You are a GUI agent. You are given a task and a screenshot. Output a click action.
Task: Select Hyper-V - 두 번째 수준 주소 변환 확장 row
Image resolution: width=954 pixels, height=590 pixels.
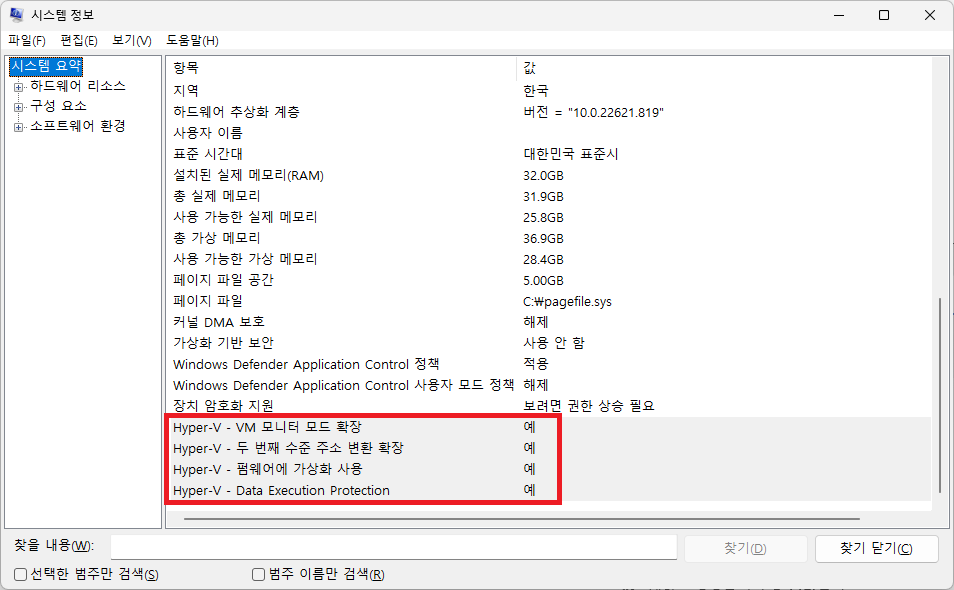click(x=548, y=448)
